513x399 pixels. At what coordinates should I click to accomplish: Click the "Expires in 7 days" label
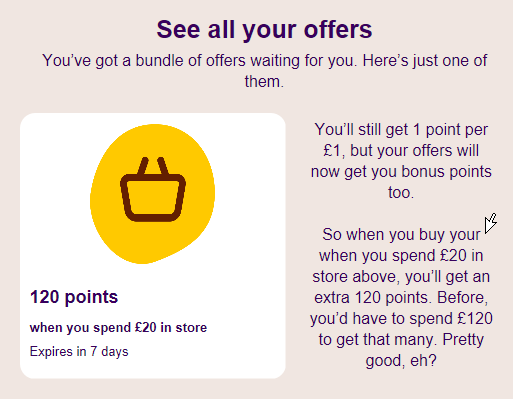(x=79, y=352)
